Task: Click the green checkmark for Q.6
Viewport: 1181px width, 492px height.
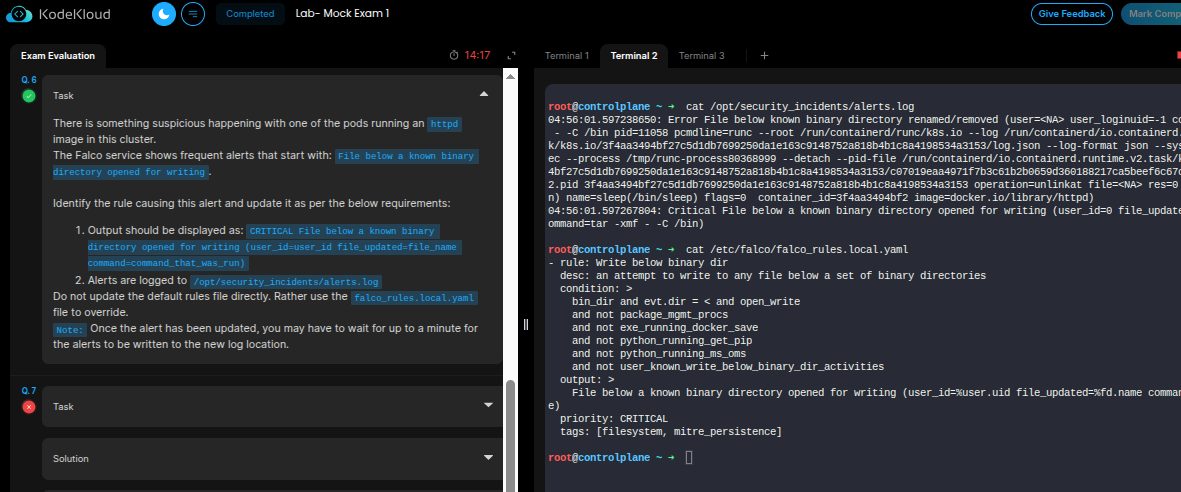Action: click(29, 96)
